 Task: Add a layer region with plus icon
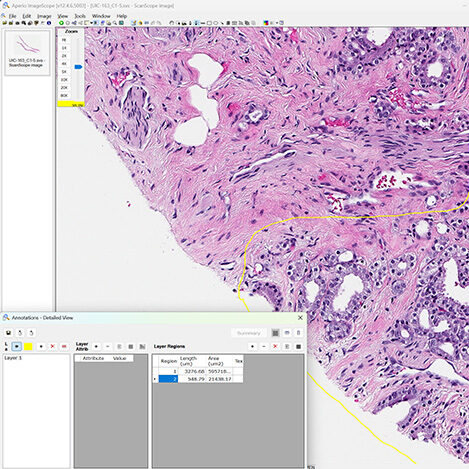pos(252,347)
